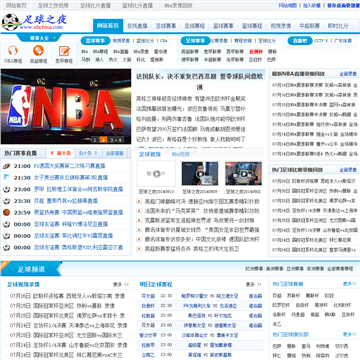Open the 天津泰达vs上海申花 录像 row
360x360 pixels.
[x=68, y=325]
